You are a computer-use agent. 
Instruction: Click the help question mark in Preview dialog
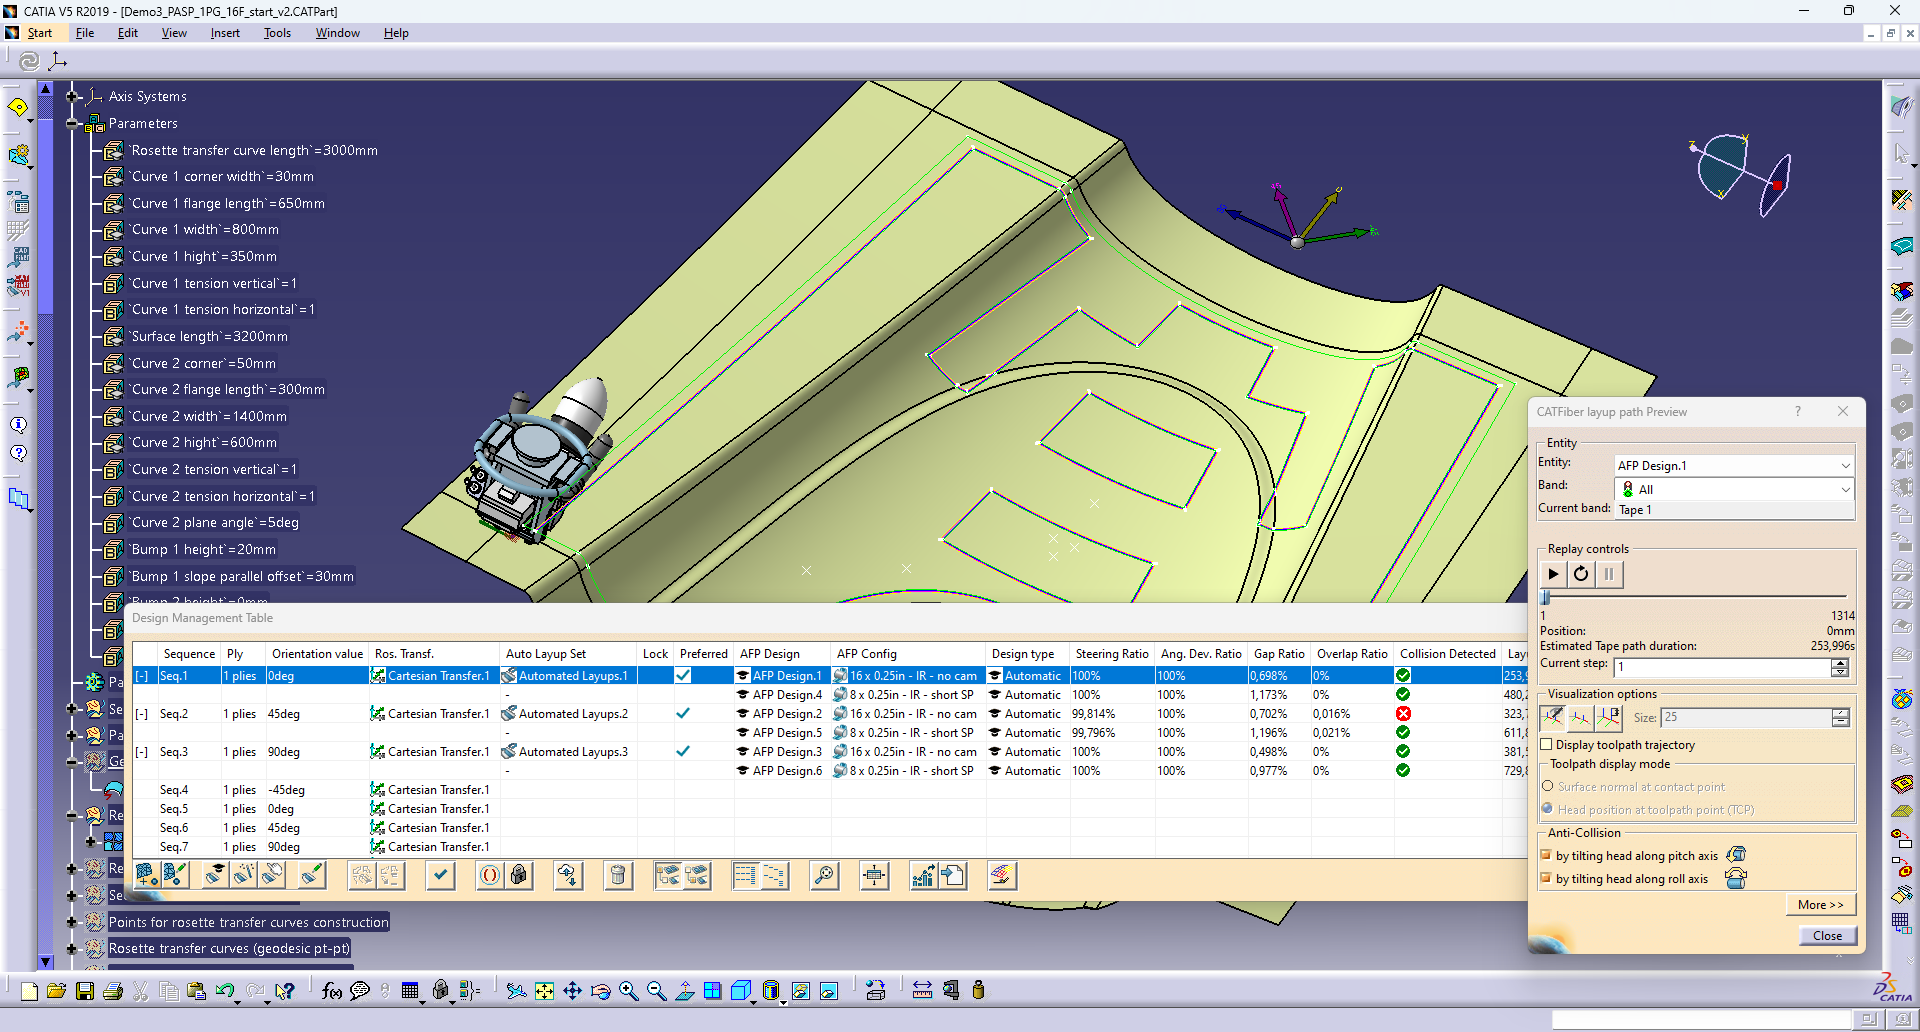[1797, 412]
